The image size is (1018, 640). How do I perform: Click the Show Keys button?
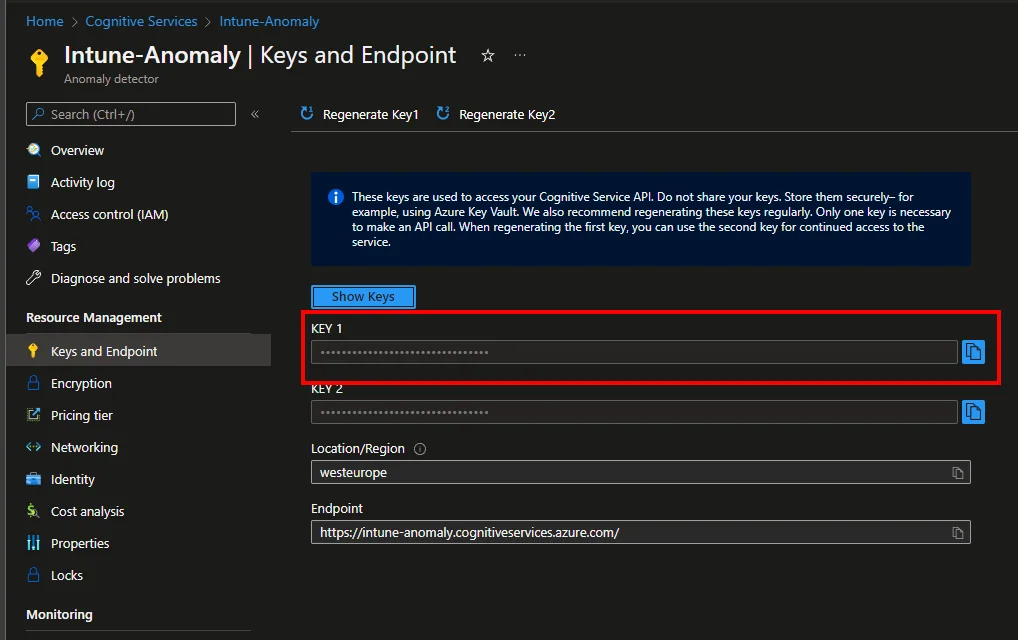(x=363, y=297)
